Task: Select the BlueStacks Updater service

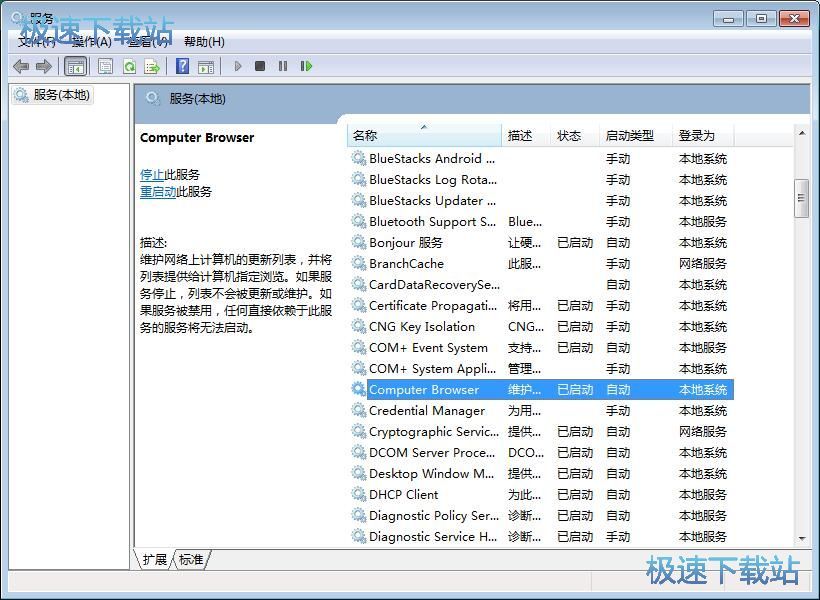Action: tap(432, 200)
